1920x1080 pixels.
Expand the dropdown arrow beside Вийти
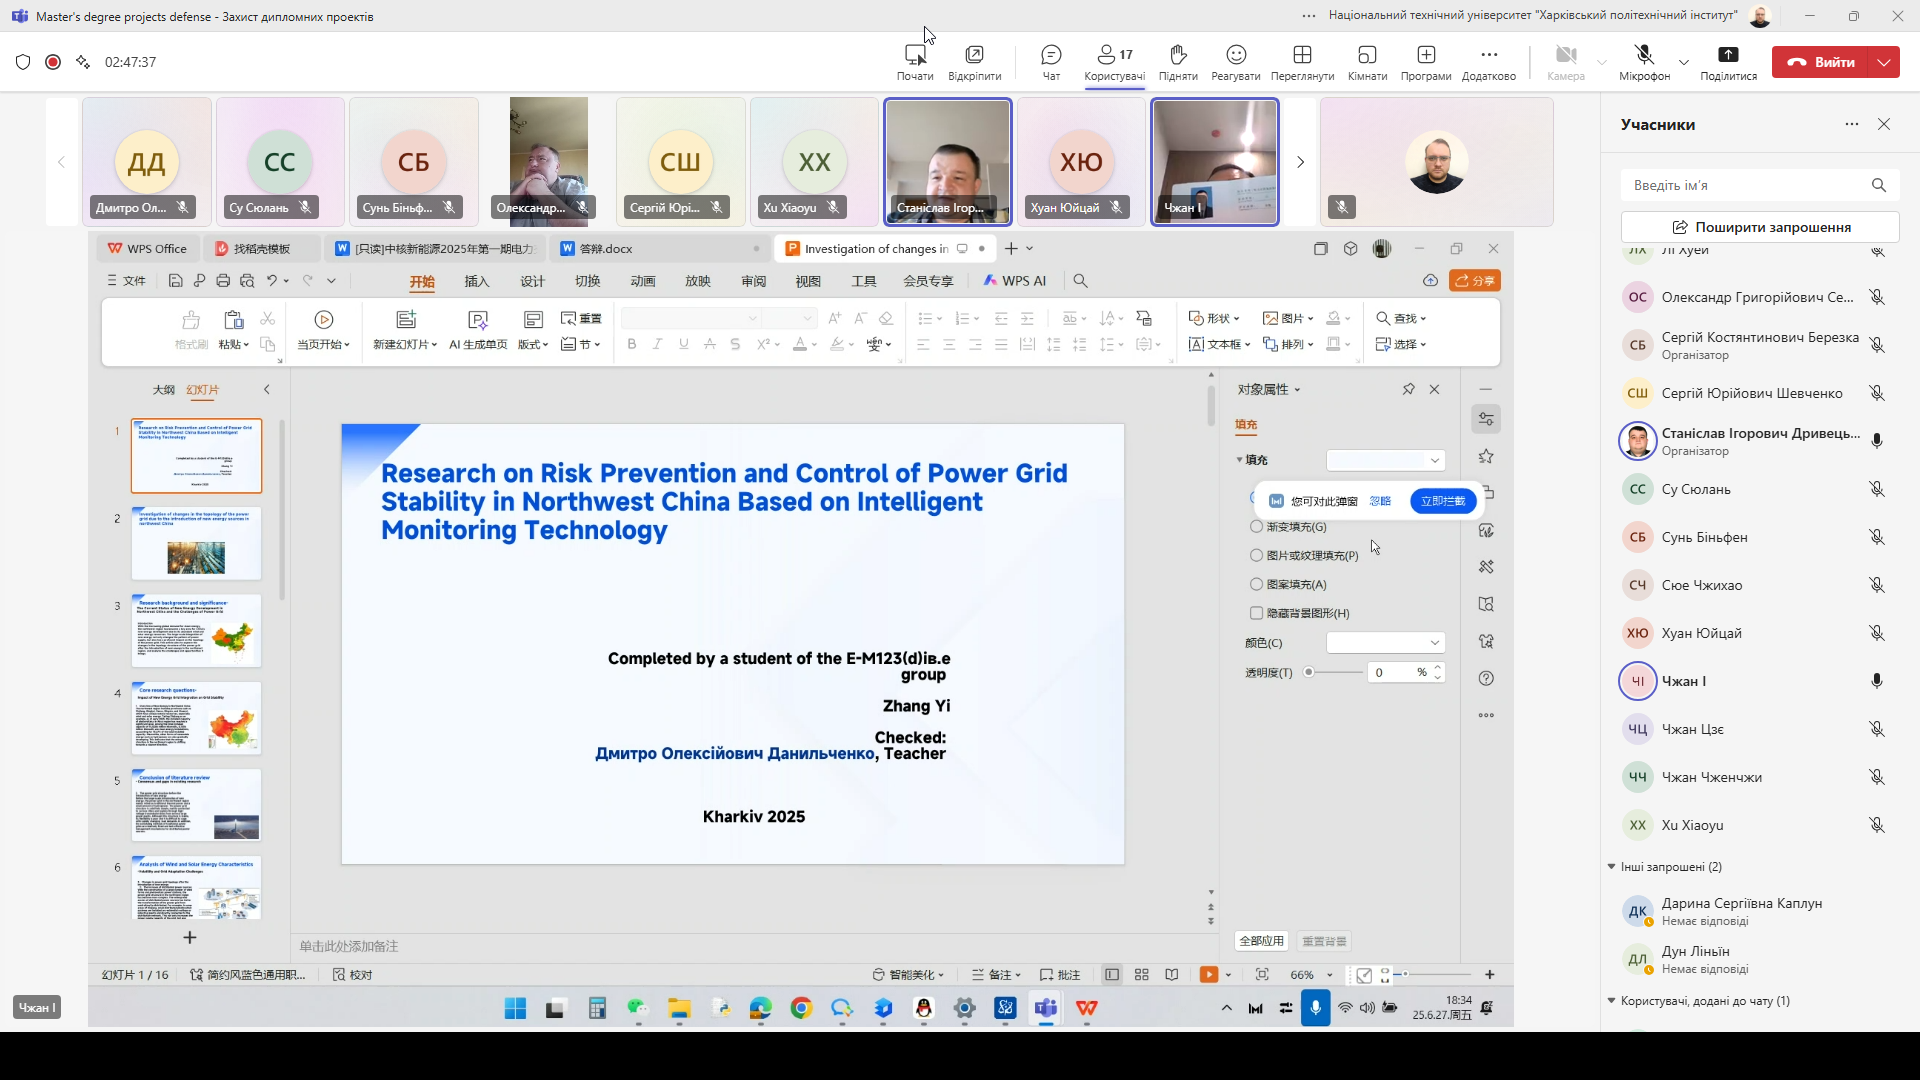1884,62
